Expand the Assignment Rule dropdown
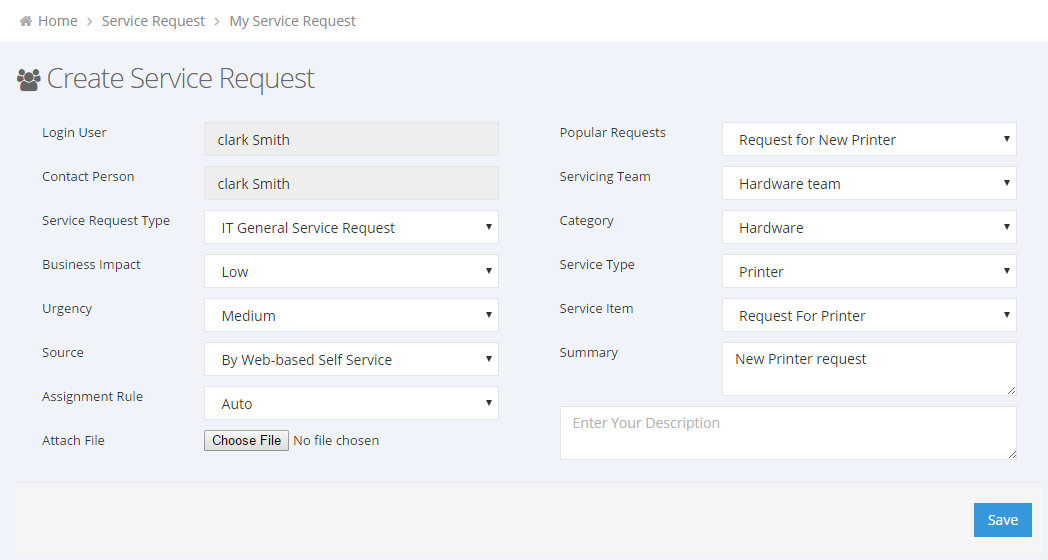The width and height of the screenshot is (1048, 560). coord(351,403)
